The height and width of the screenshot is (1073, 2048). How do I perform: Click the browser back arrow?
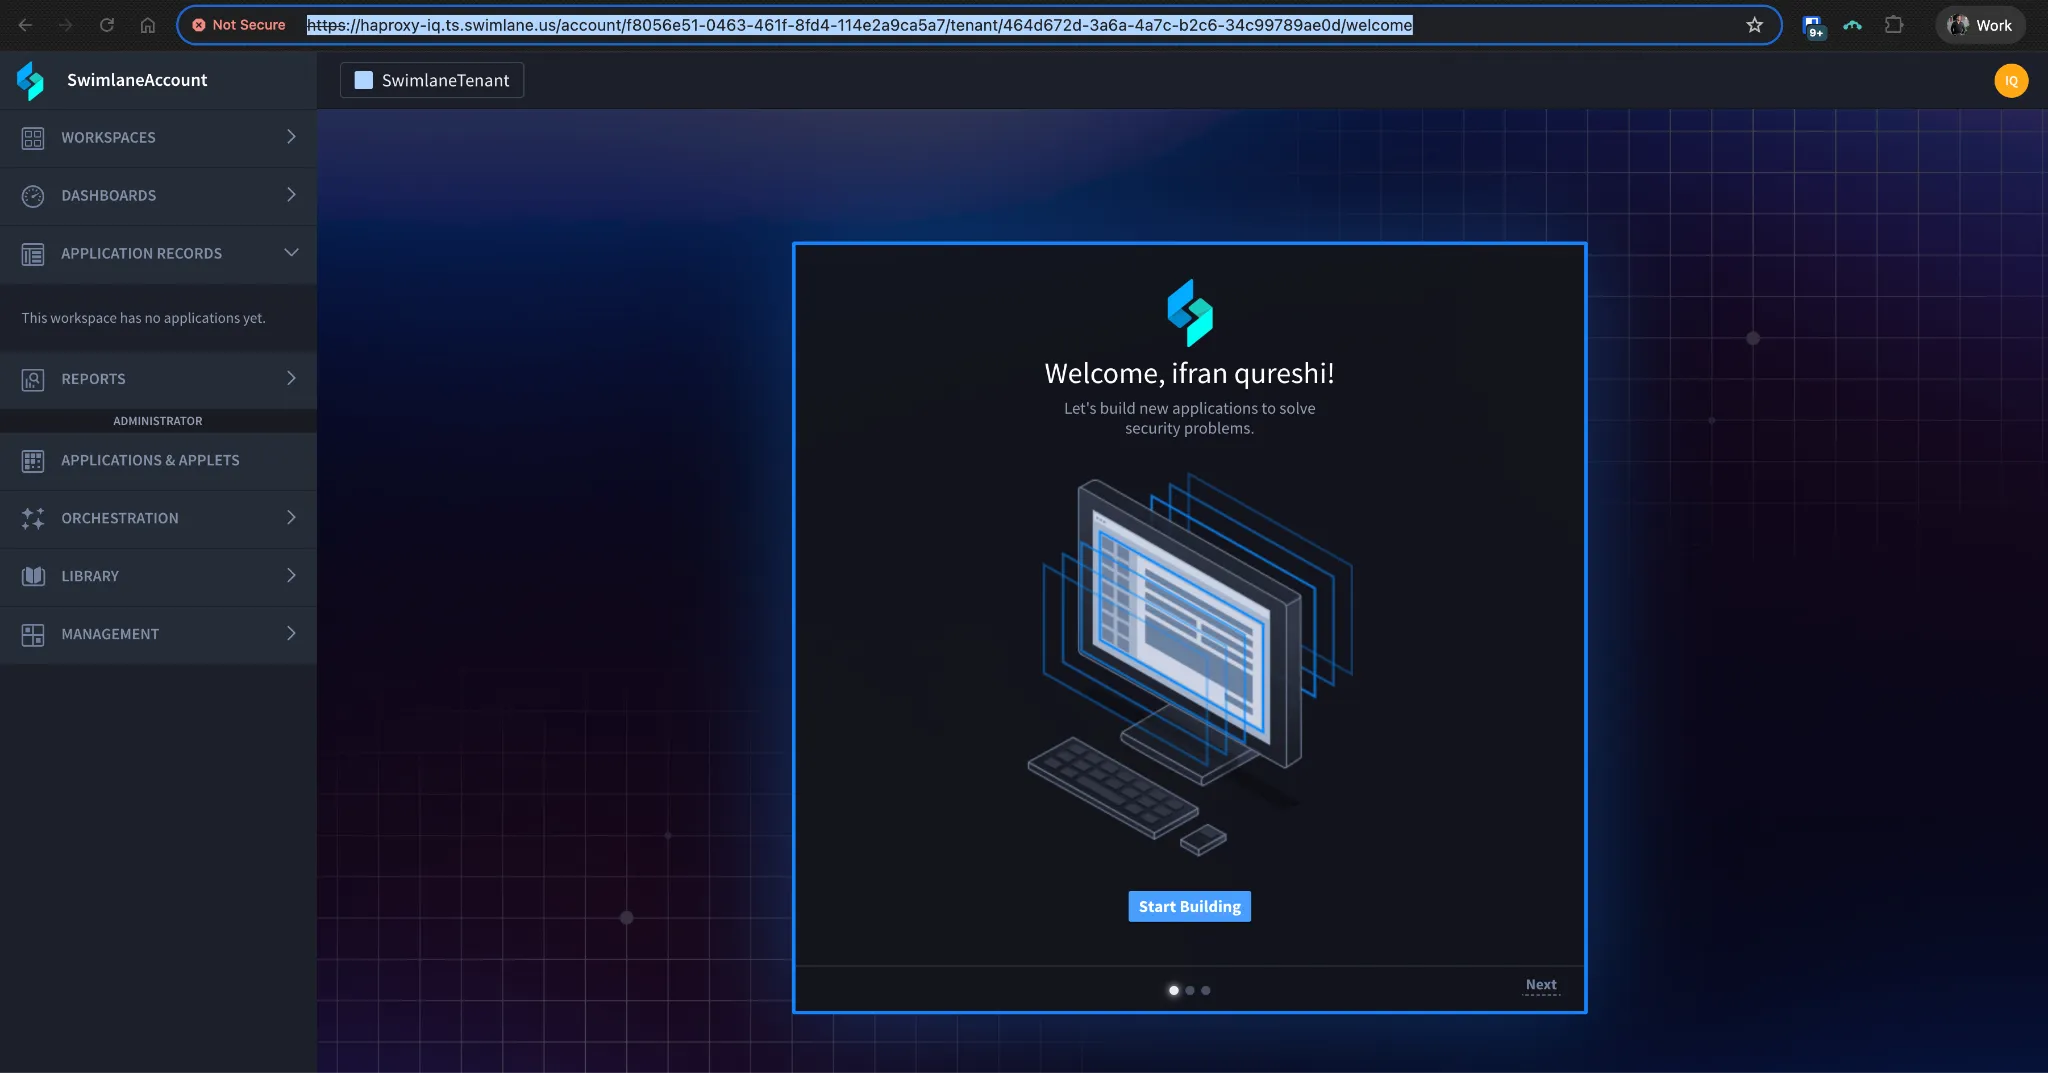click(25, 25)
